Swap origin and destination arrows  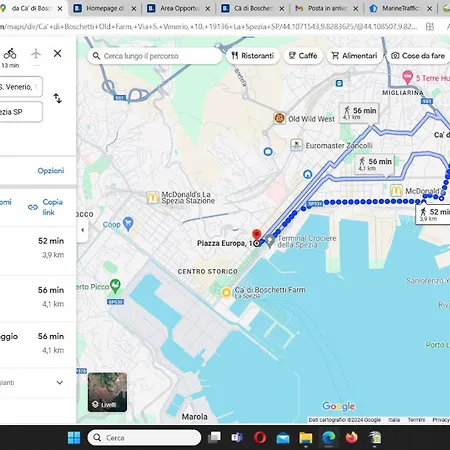[x=57, y=98]
